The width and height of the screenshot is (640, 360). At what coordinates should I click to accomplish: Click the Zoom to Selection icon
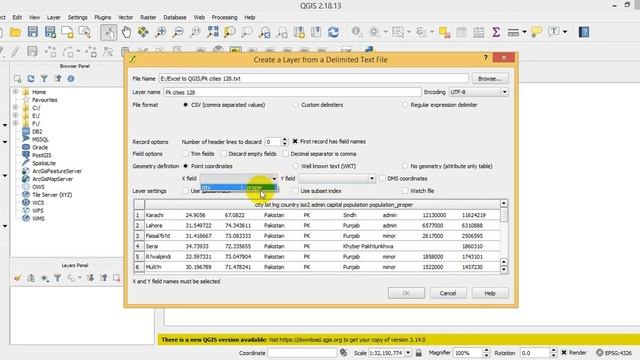click(230, 32)
